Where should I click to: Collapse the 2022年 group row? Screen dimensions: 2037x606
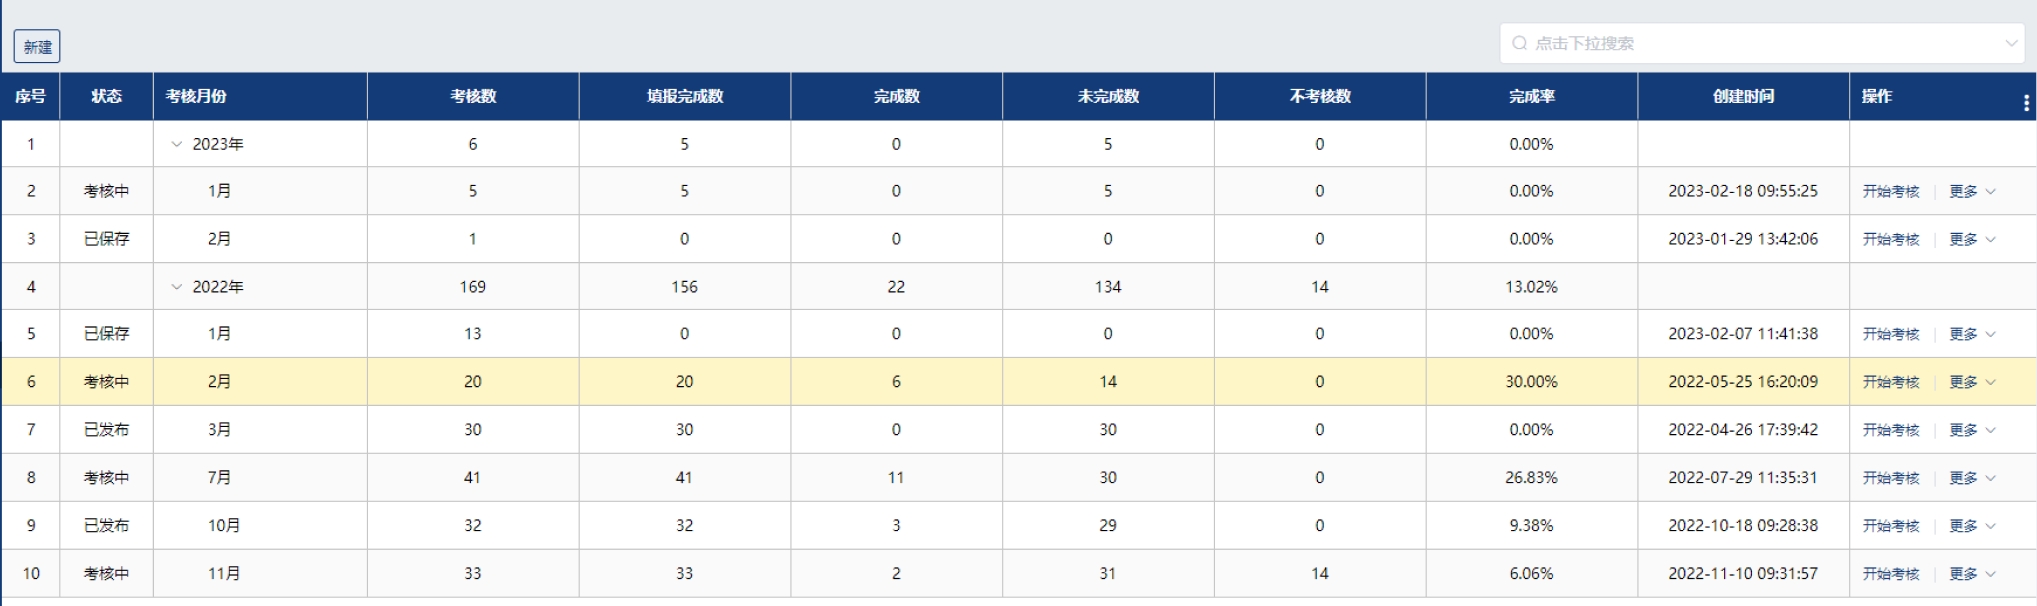click(177, 287)
